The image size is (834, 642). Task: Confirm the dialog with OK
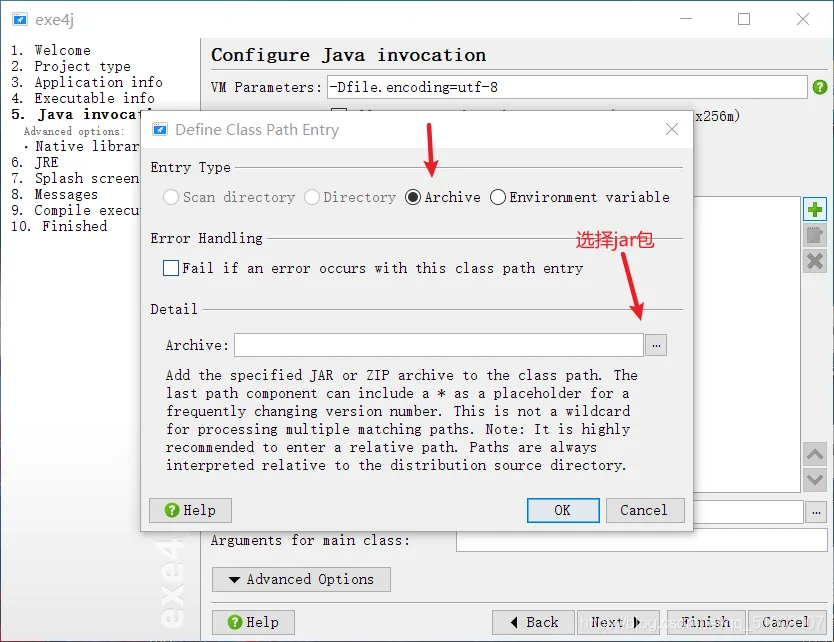563,511
